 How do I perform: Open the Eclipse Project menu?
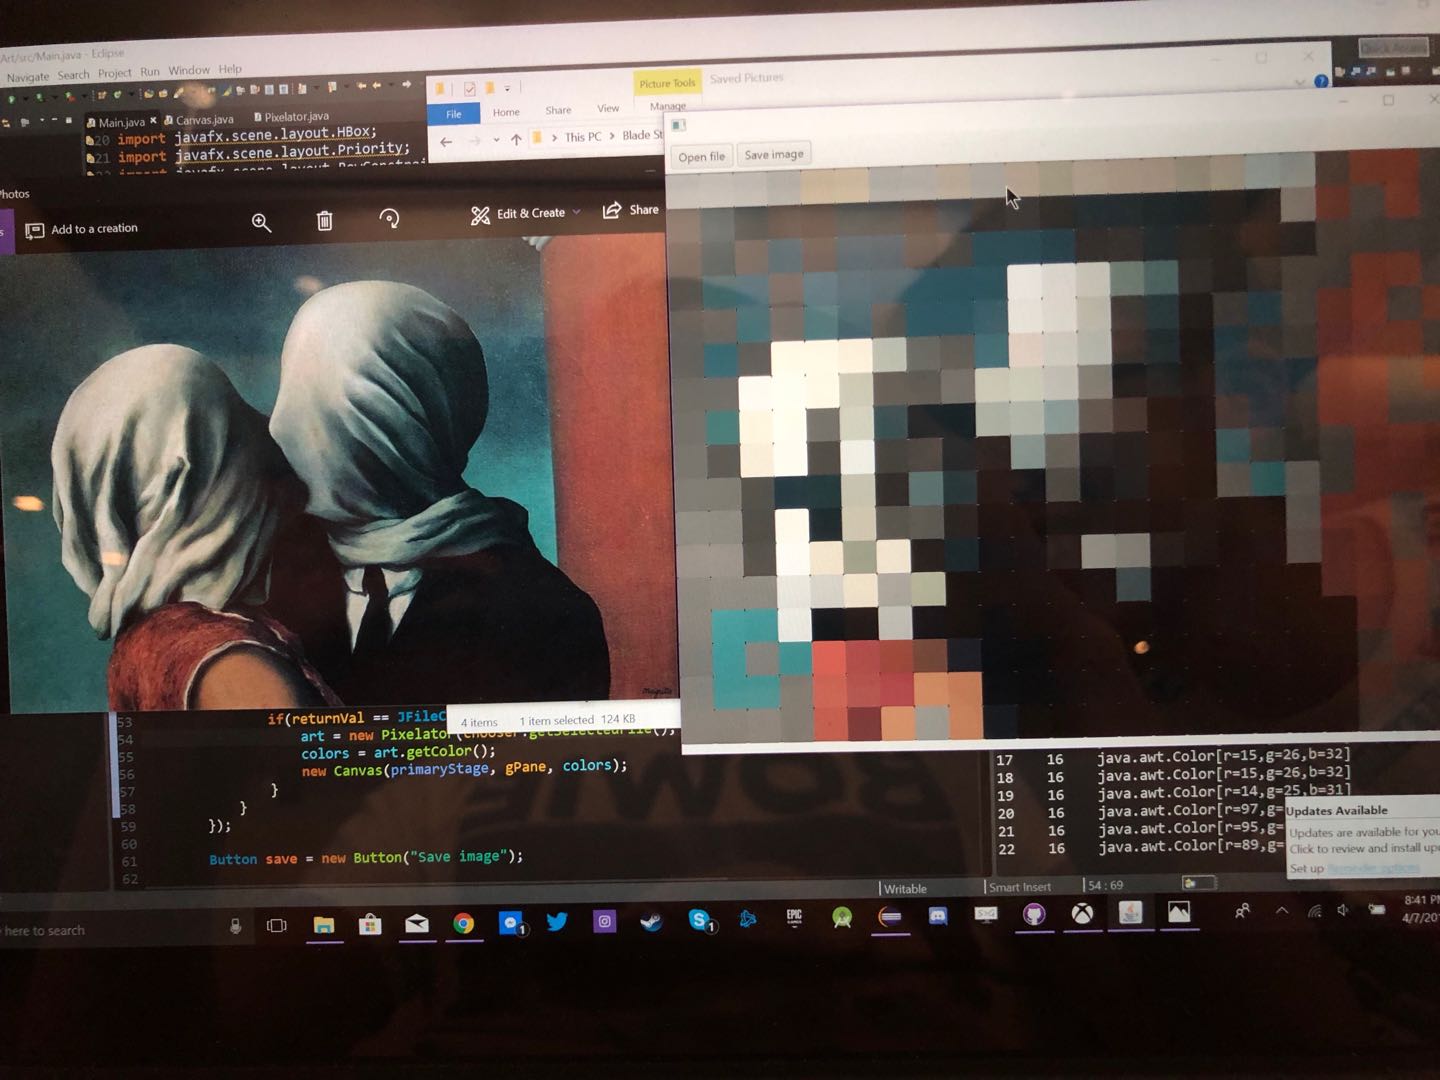(x=114, y=73)
